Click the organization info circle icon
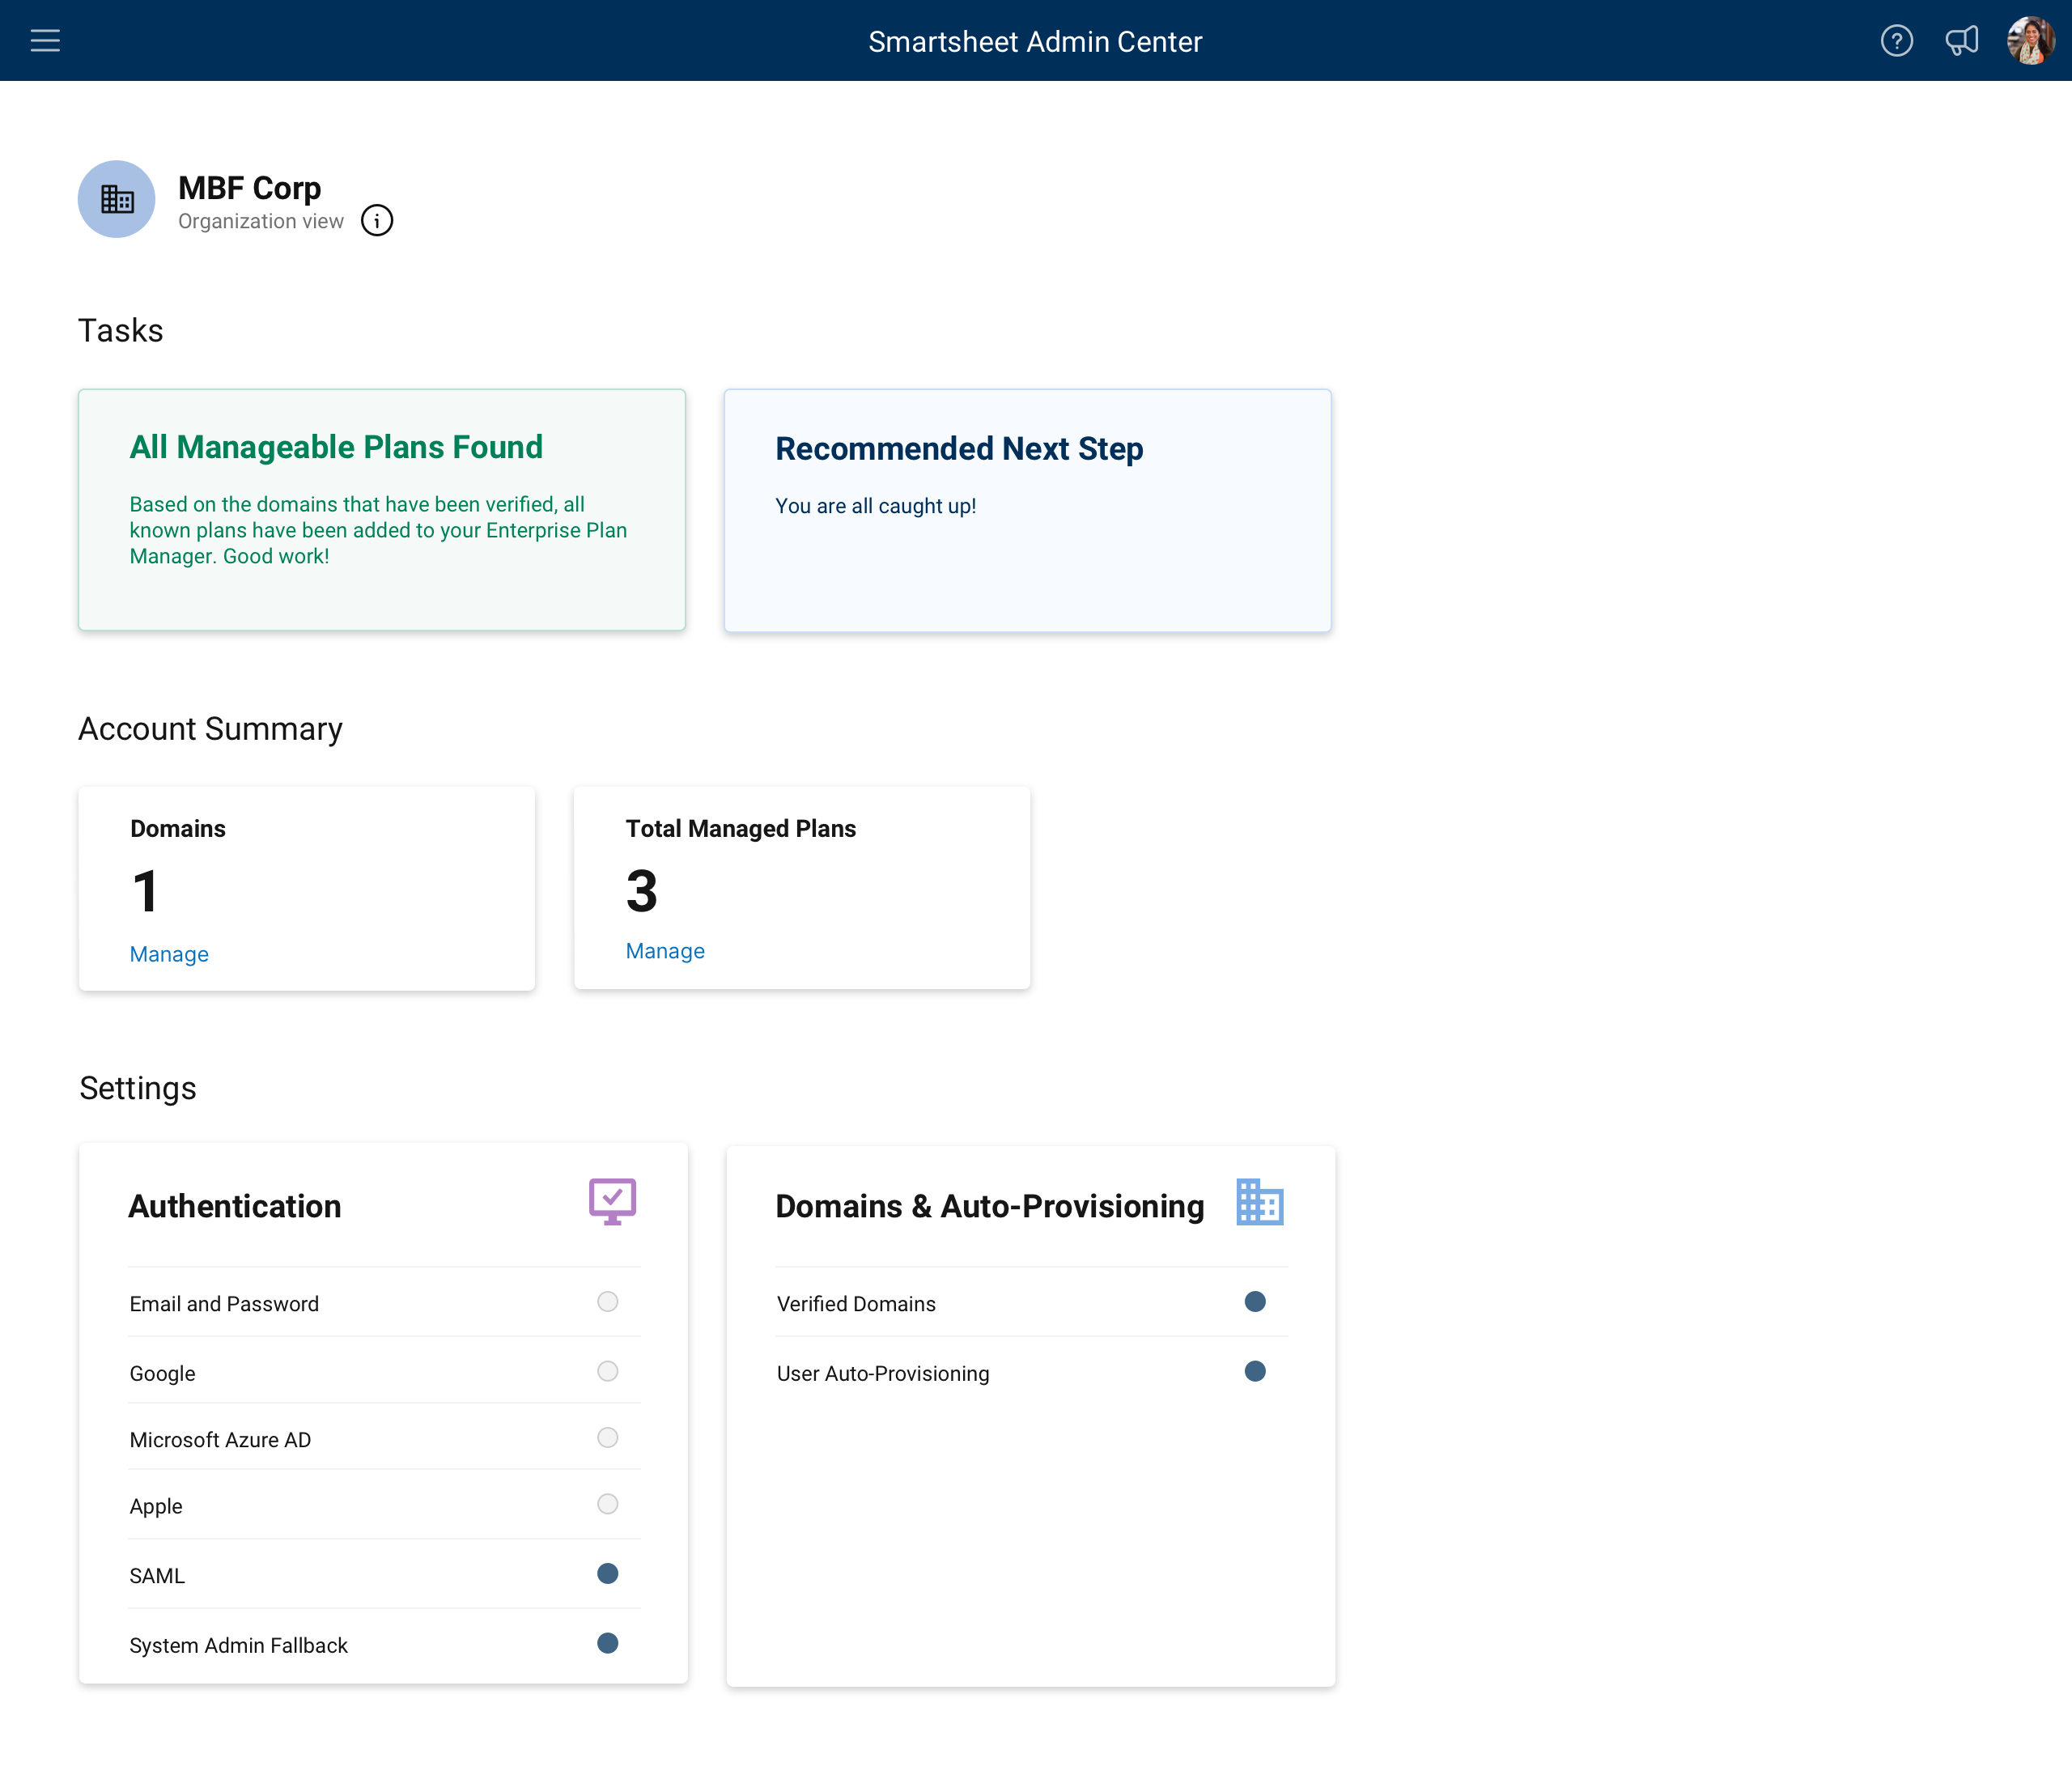2072x1792 pixels. [377, 222]
